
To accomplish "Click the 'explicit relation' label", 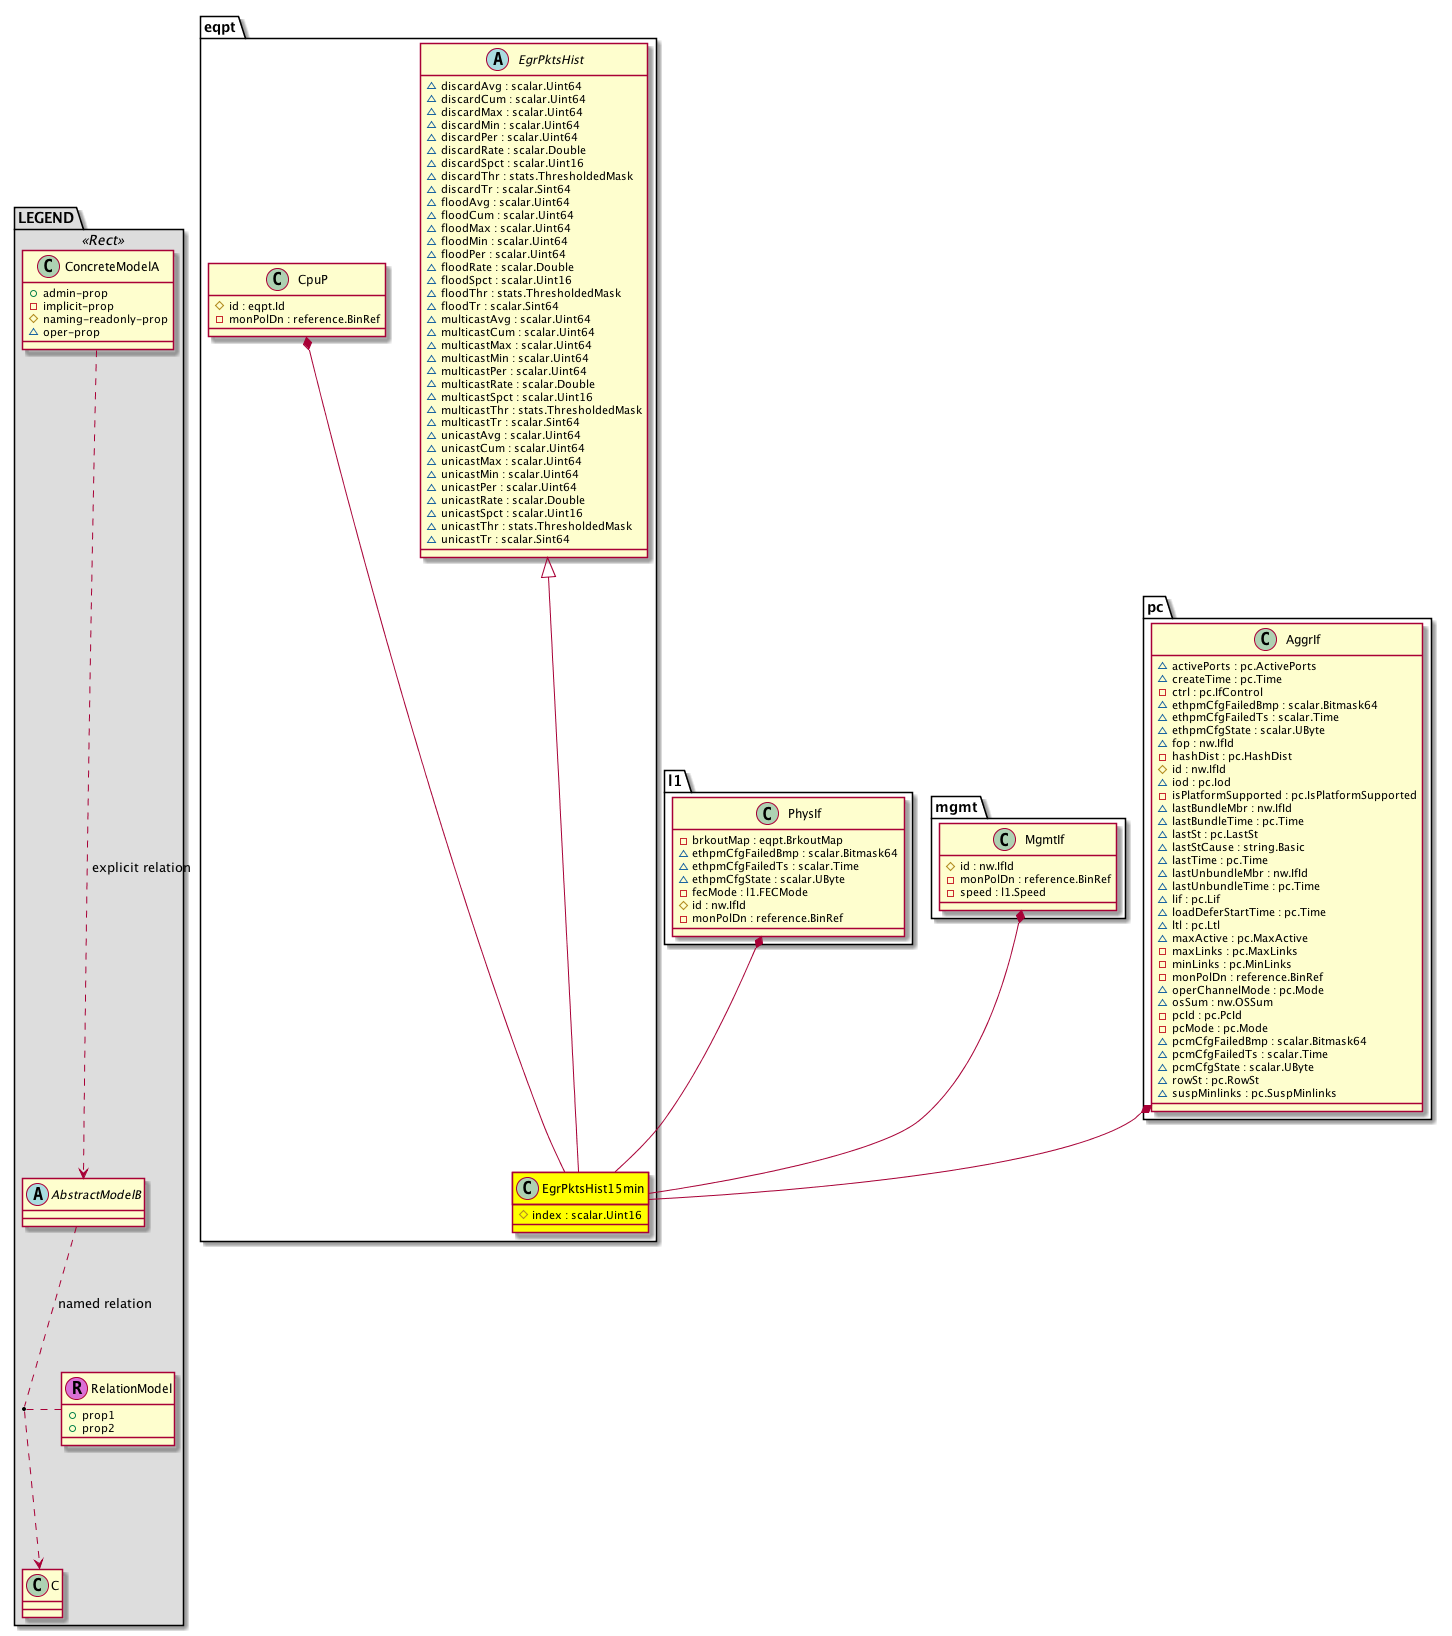I will pyautogui.click(x=141, y=868).
